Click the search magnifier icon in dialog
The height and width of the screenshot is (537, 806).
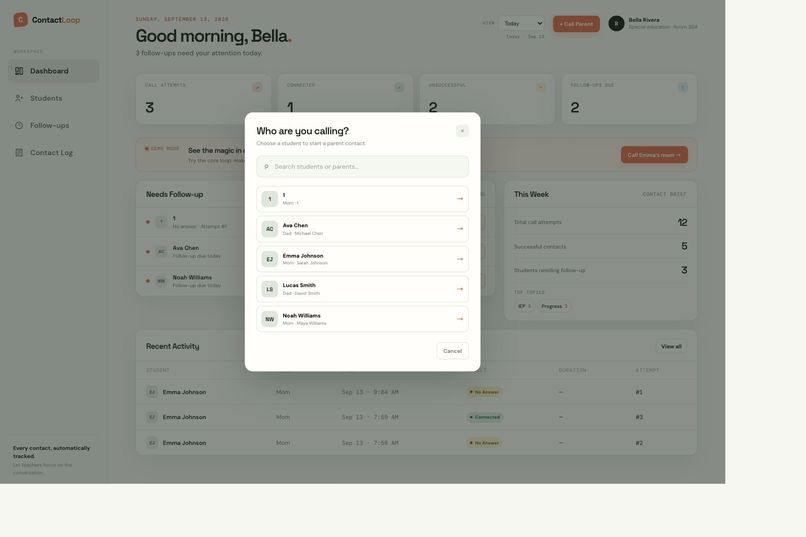266,166
